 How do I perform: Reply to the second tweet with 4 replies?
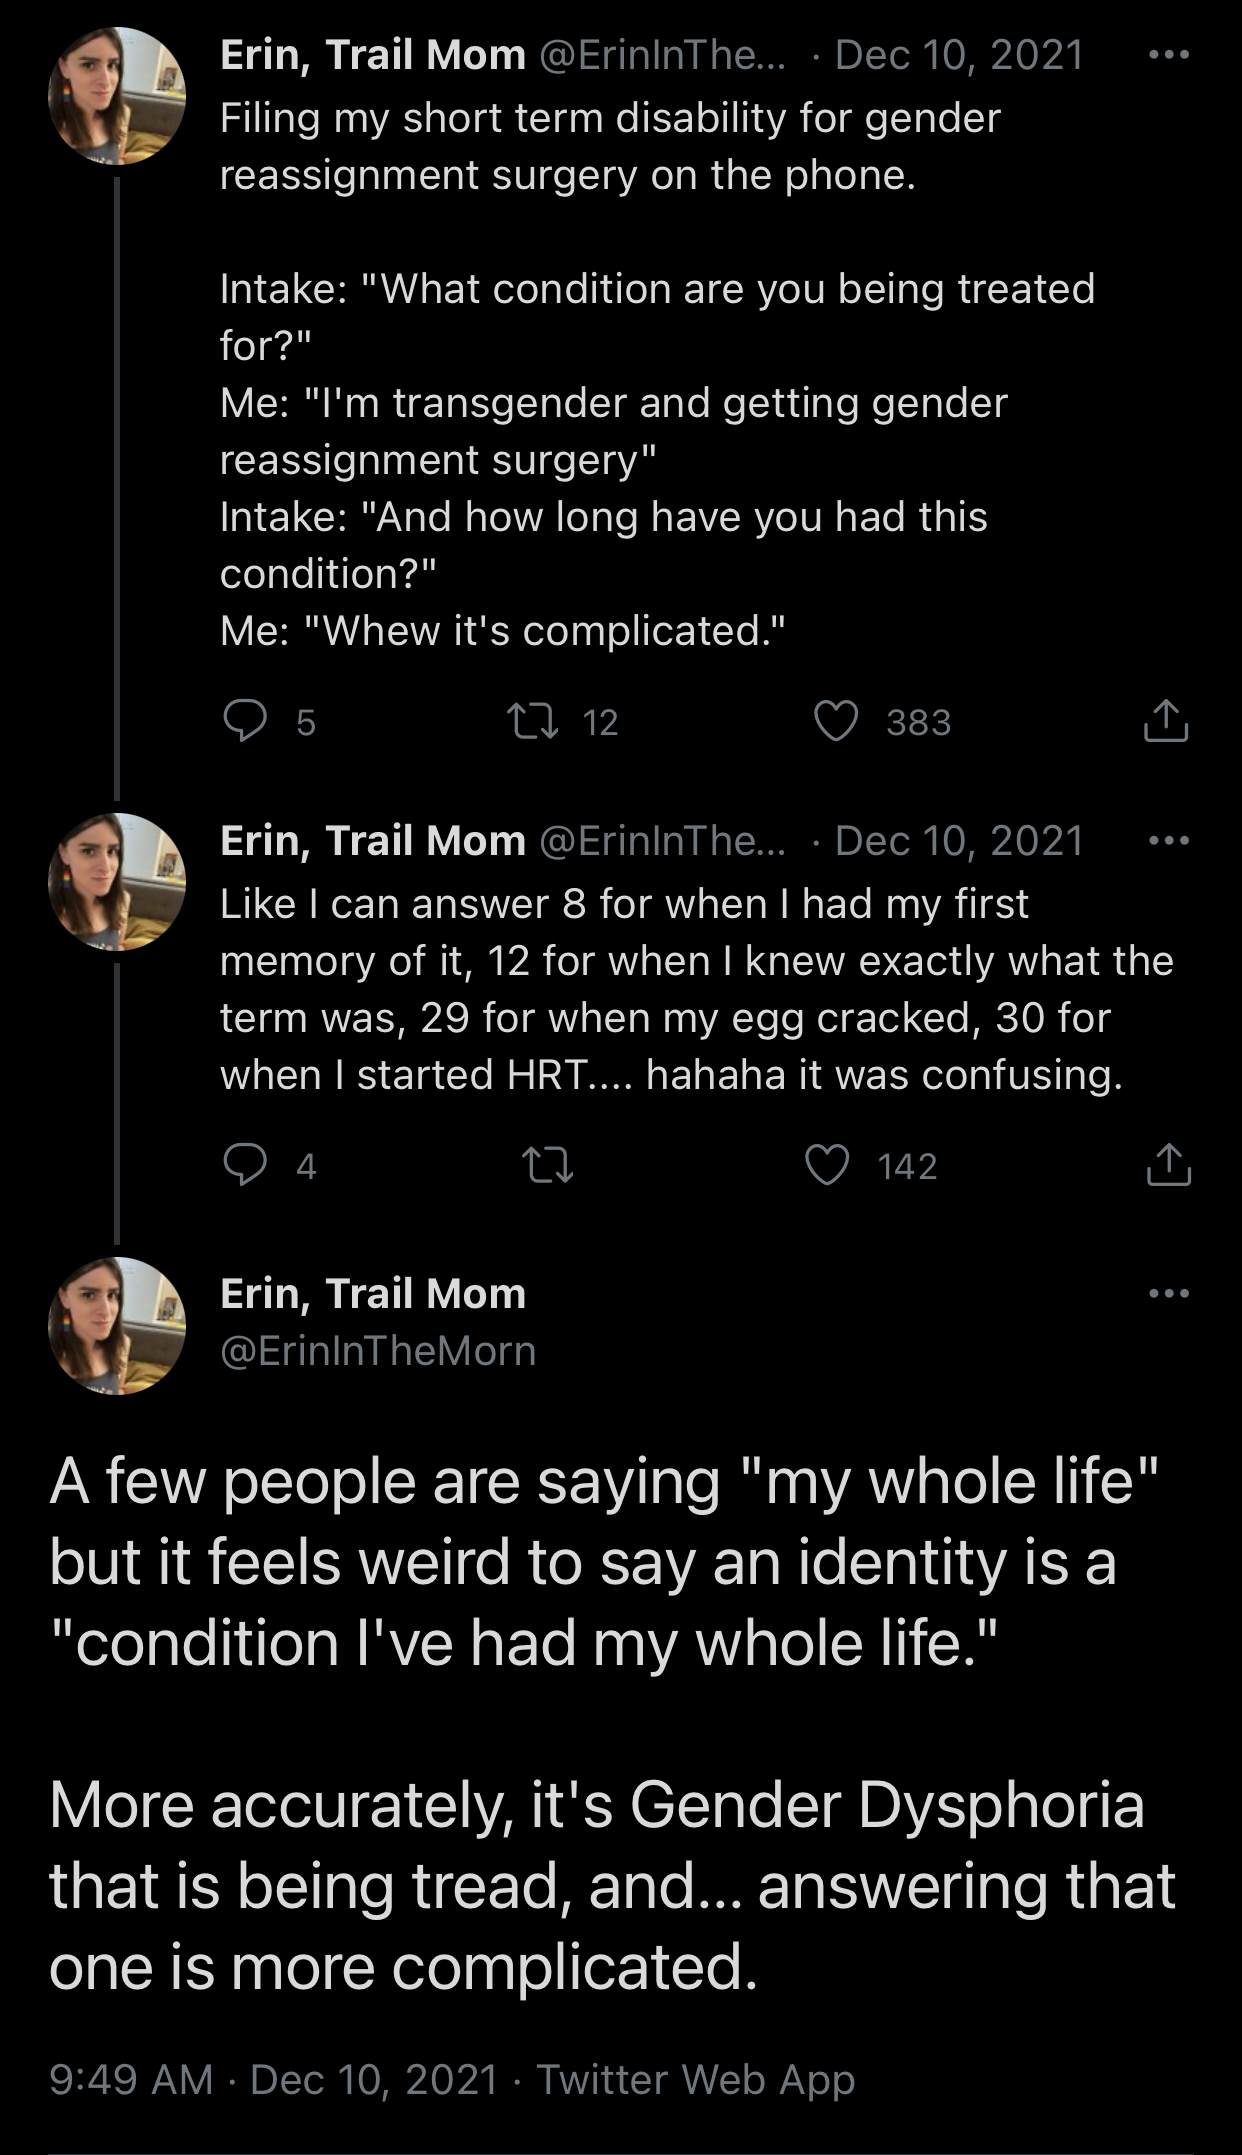(245, 1165)
